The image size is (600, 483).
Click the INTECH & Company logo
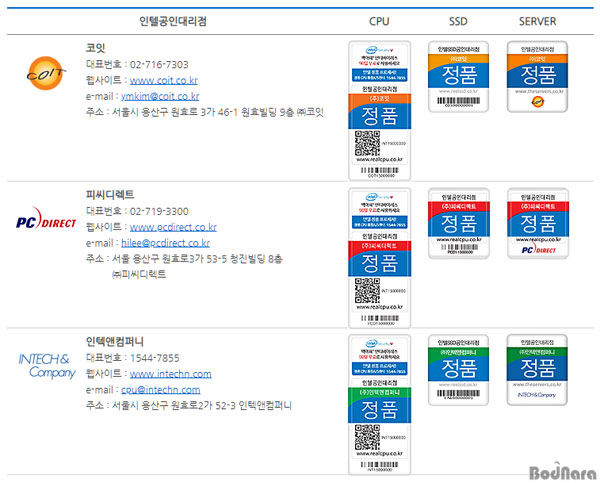[x=47, y=366]
